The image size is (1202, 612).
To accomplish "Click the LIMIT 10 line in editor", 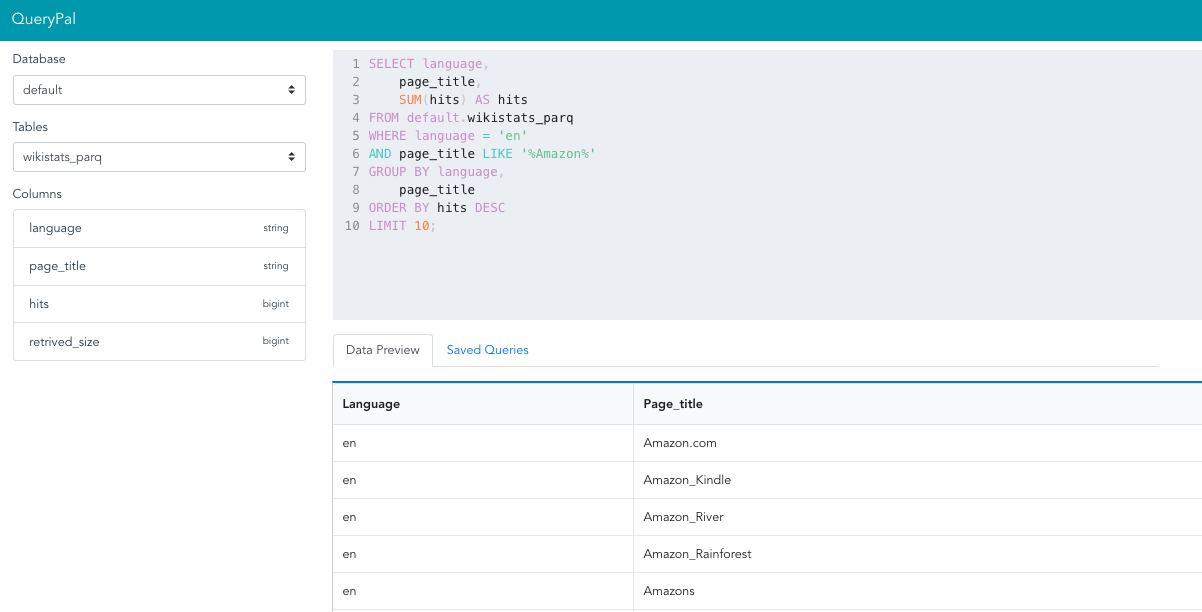I will tap(402, 226).
